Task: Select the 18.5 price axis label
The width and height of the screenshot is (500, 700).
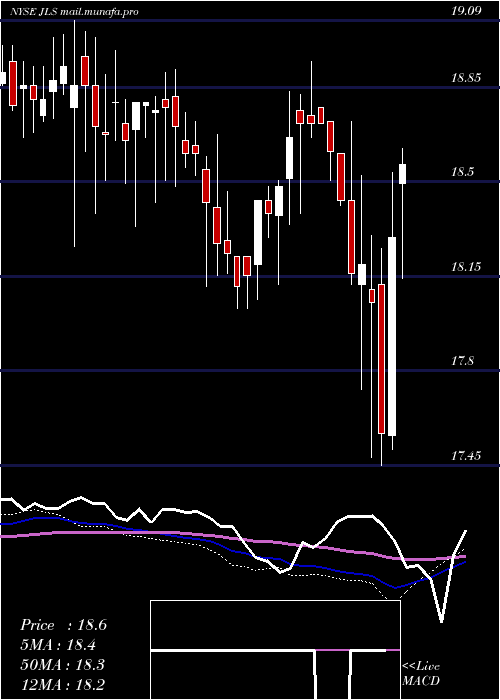Action: (462, 172)
